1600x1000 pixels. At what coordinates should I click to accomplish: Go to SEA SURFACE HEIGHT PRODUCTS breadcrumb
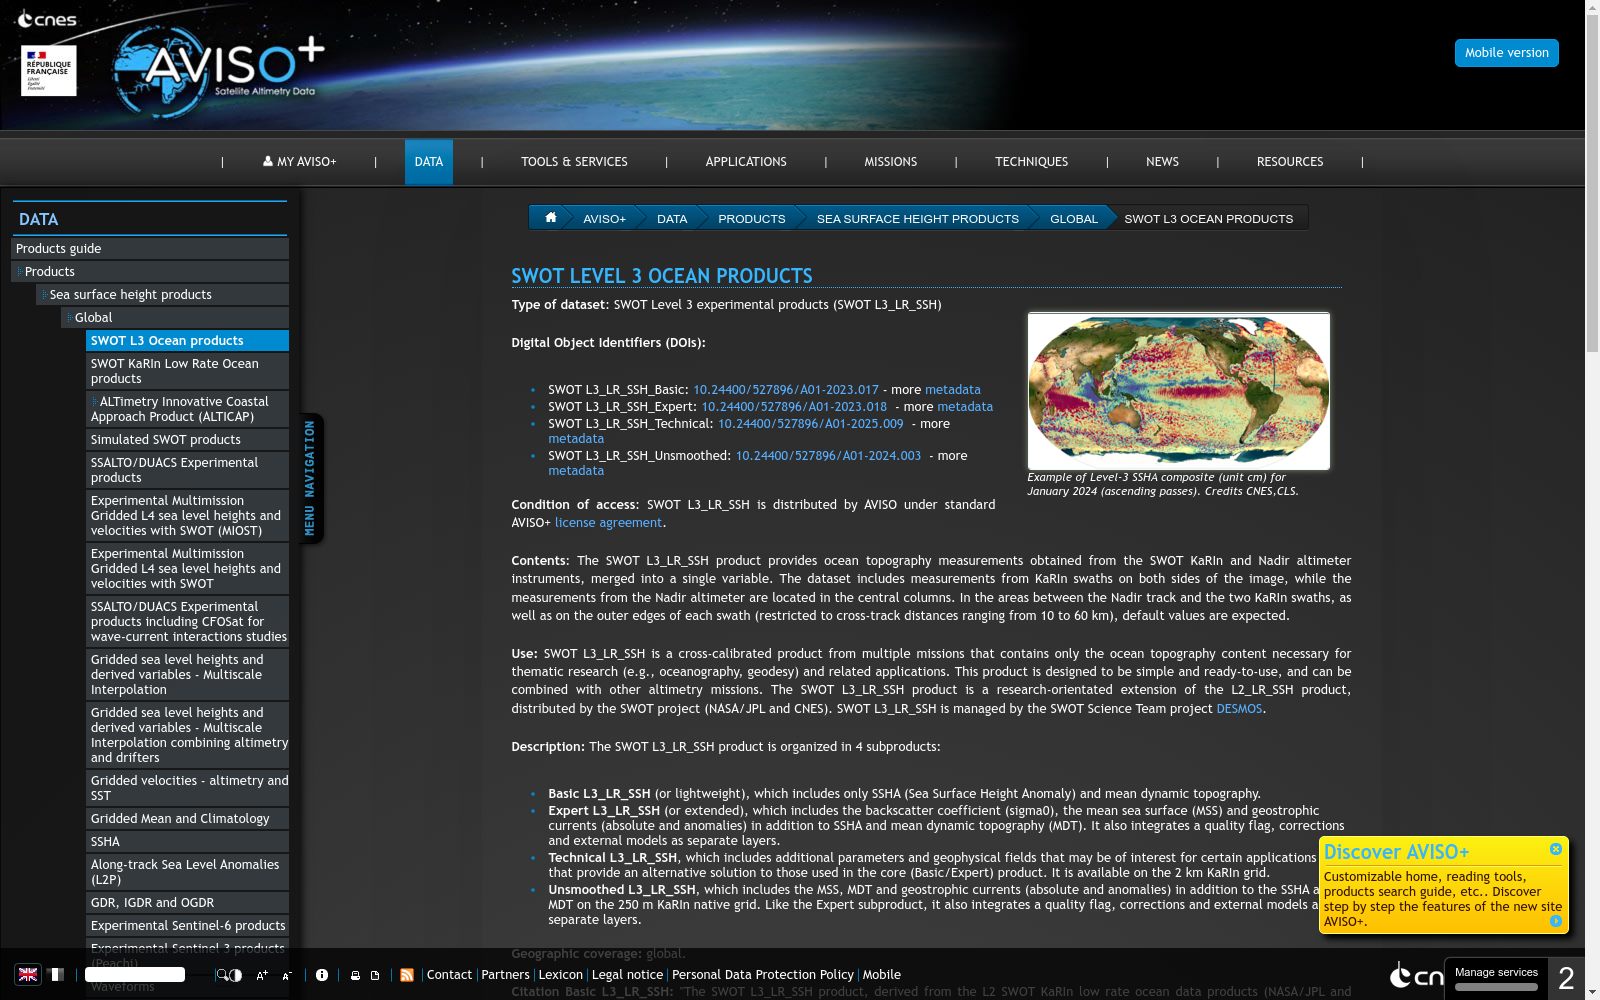click(x=918, y=219)
